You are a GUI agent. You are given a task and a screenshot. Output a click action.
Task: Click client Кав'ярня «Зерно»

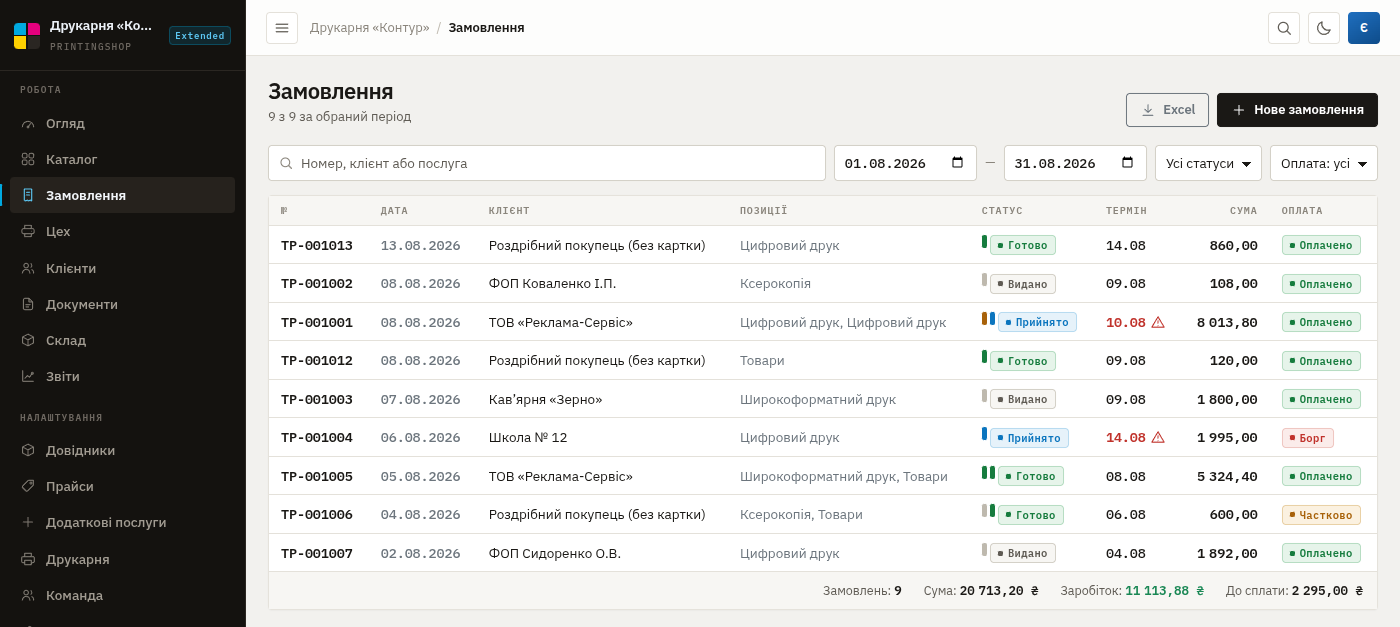pos(546,399)
